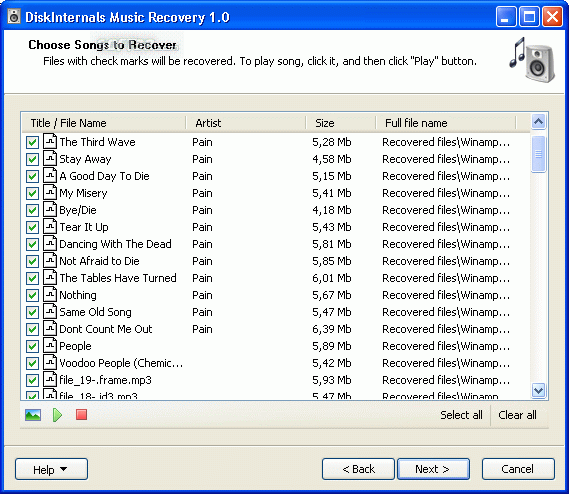Image resolution: width=569 pixels, height=494 pixels.
Task: Click file icon next to Stay Away
Action: [50, 158]
